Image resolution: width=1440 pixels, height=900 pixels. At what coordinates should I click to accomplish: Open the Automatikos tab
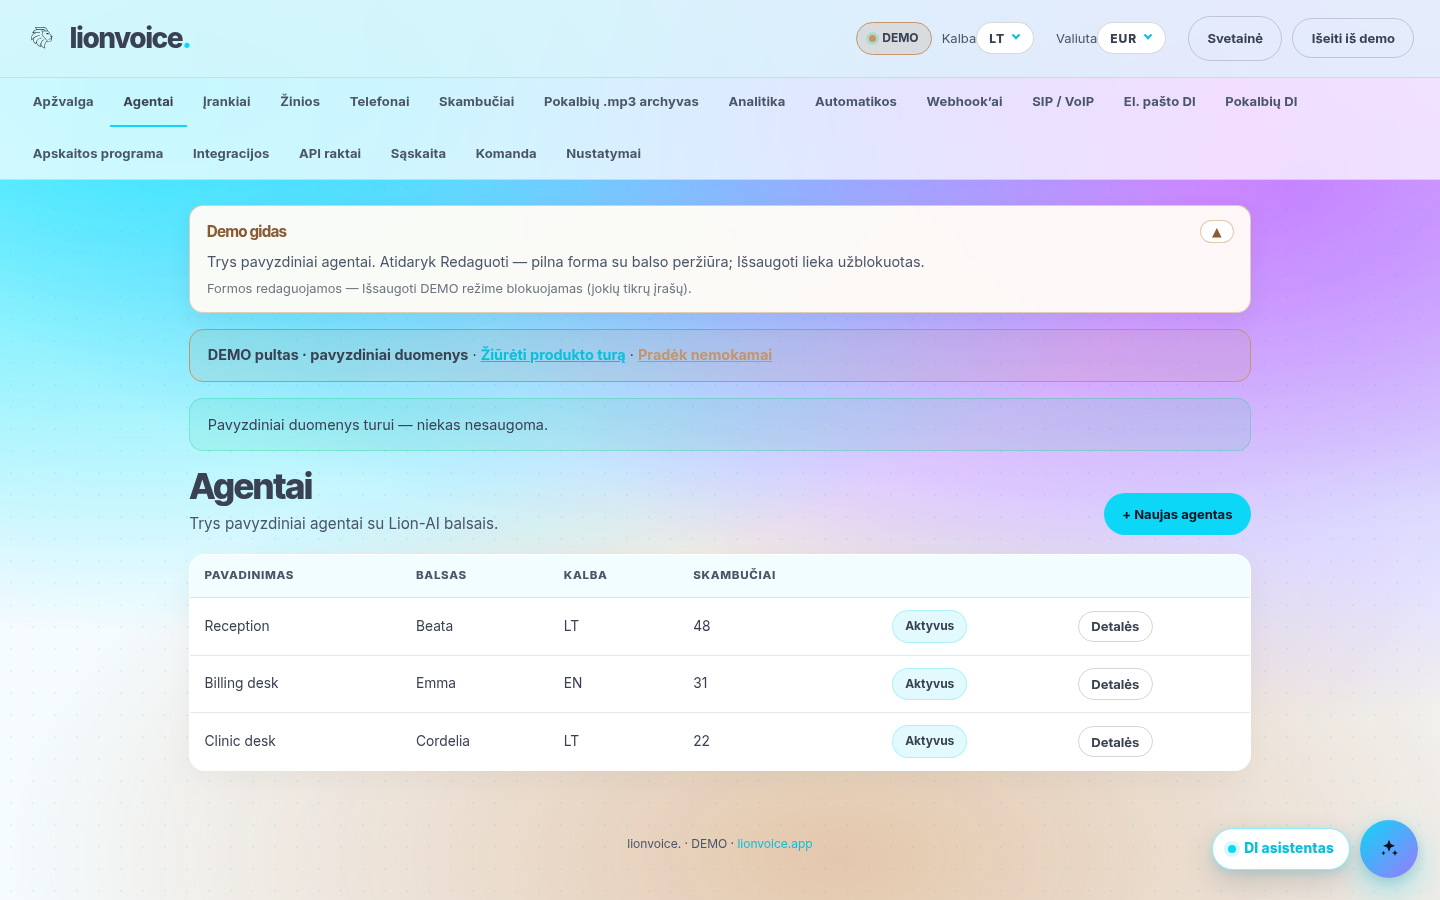[856, 101]
